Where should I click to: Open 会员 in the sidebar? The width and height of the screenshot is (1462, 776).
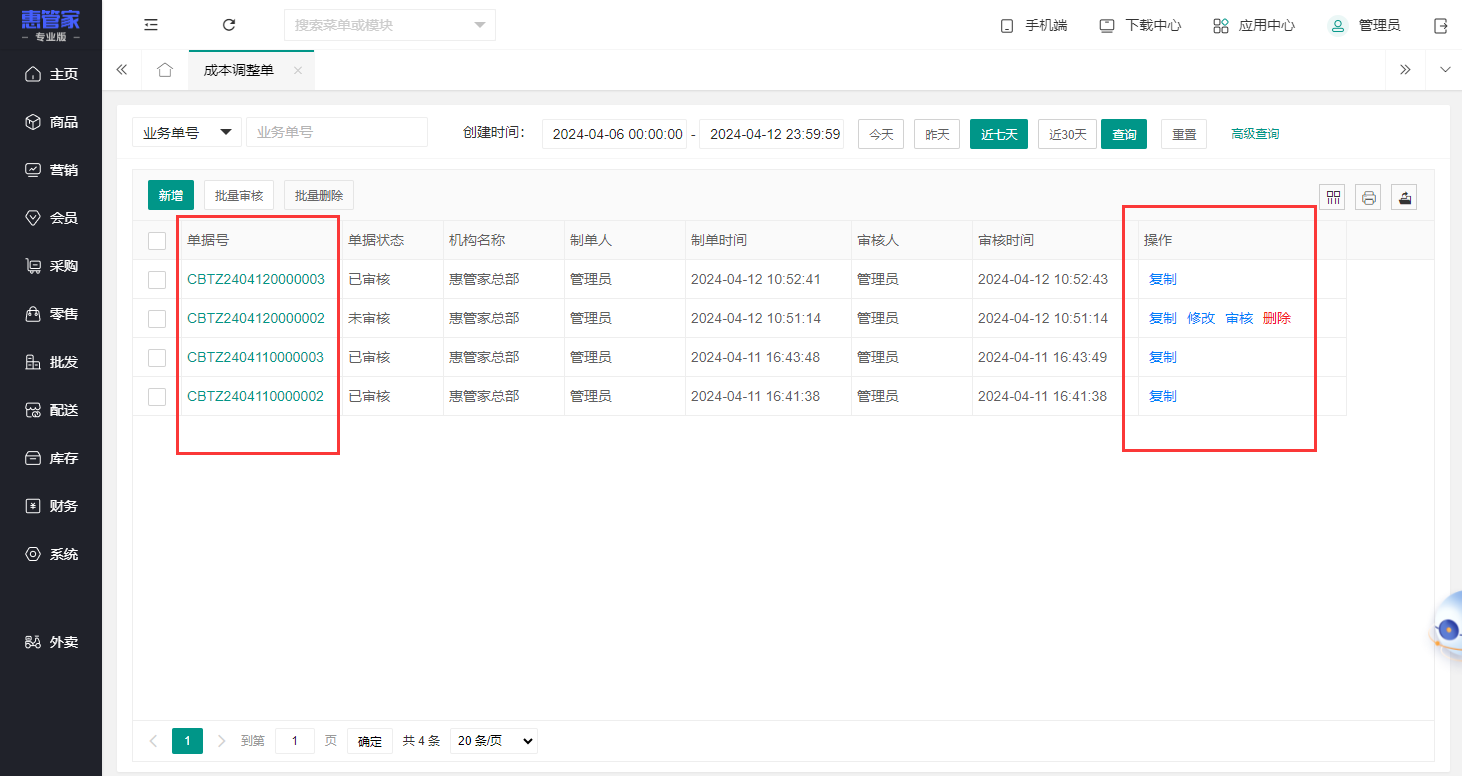(51, 218)
